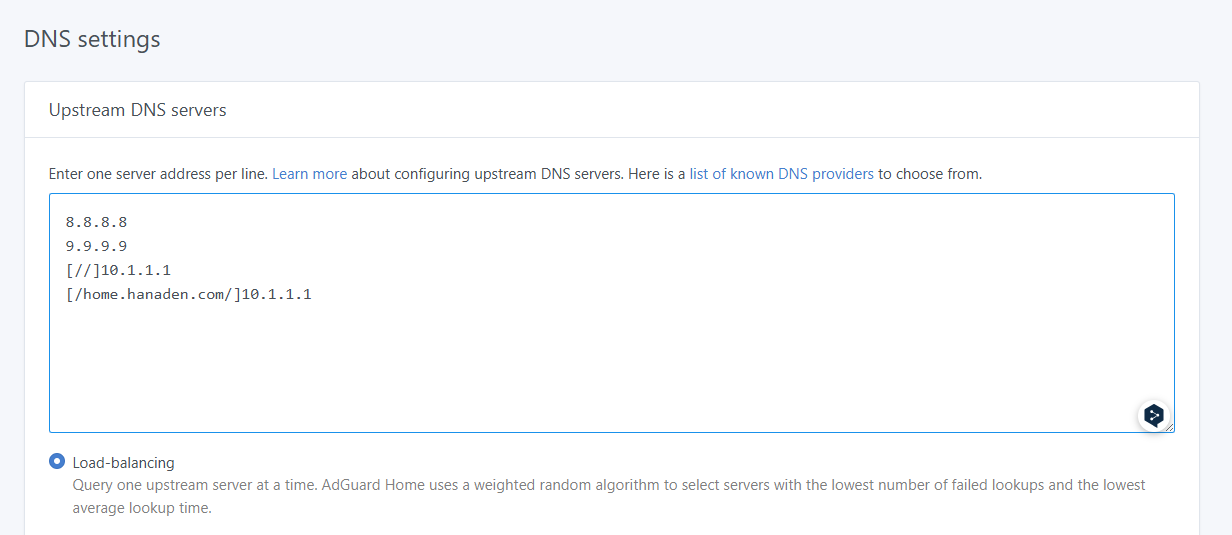Click the Load-balancing option label
The image size is (1232, 535).
pos(123,463)
